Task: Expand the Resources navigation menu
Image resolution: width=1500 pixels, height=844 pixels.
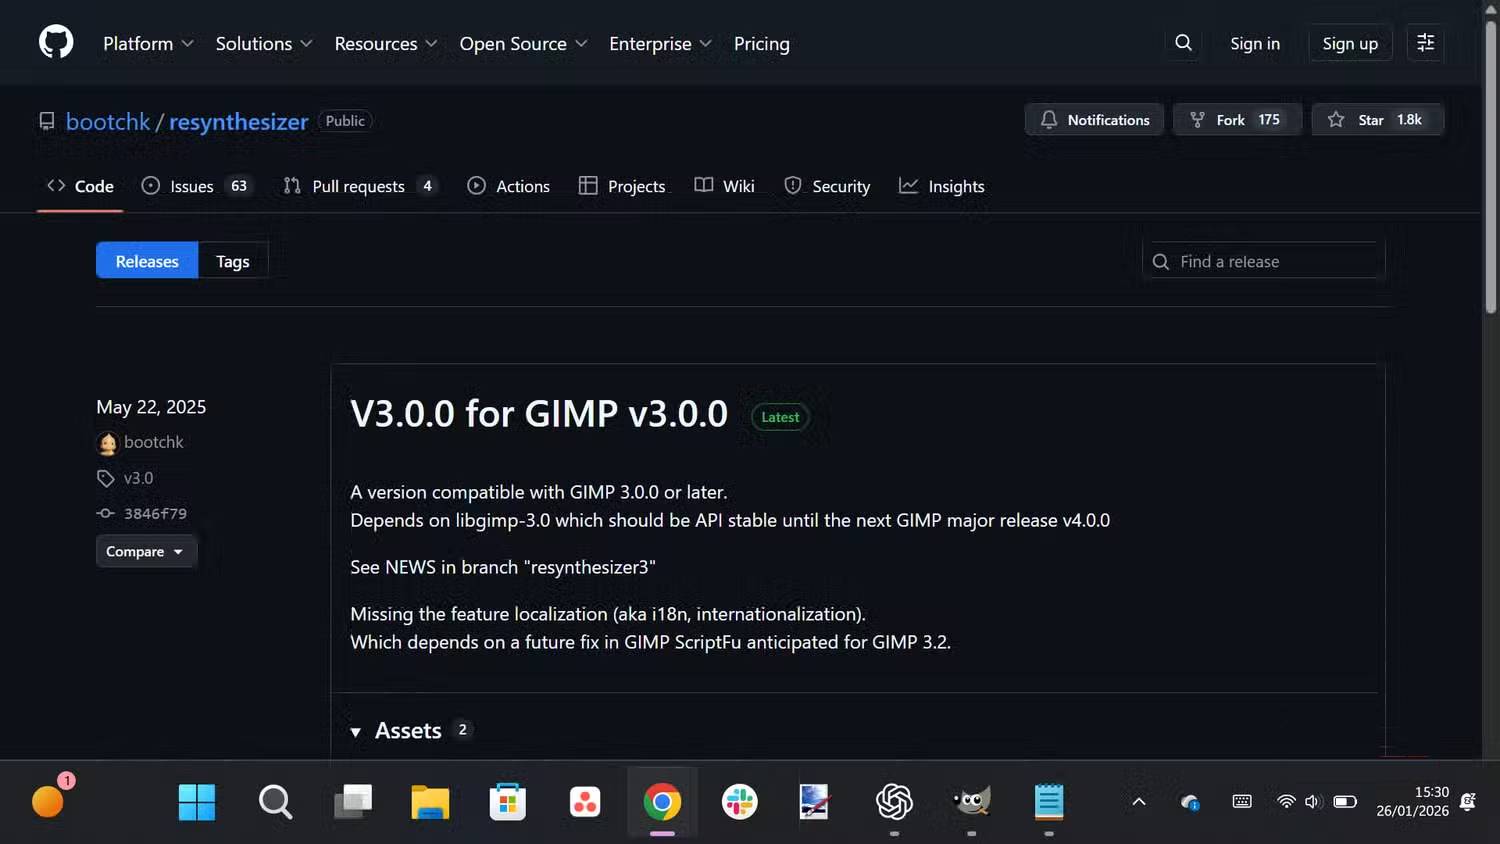Action: point(385,43)
